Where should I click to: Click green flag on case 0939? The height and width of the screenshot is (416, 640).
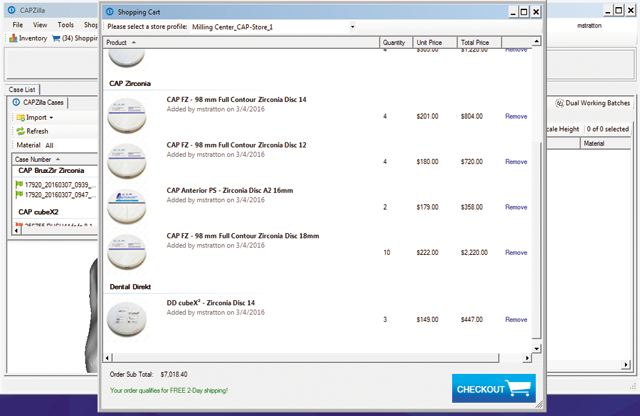coord(19,185)
